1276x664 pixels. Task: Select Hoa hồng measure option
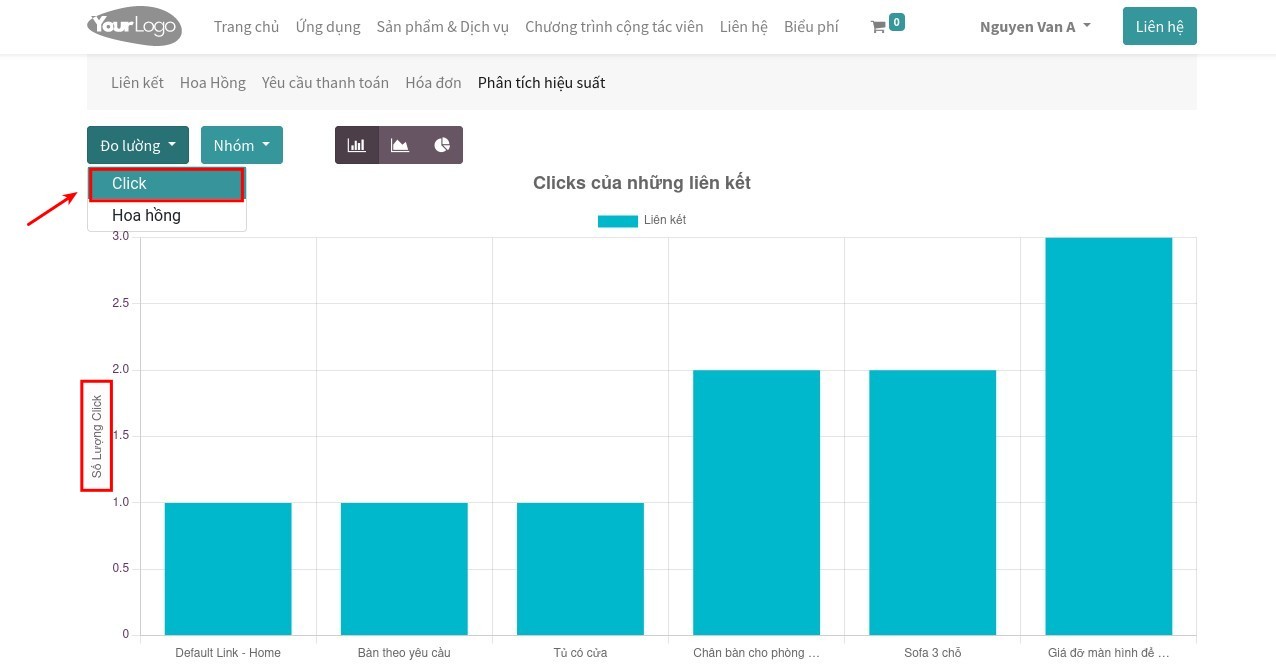point(166,215)
